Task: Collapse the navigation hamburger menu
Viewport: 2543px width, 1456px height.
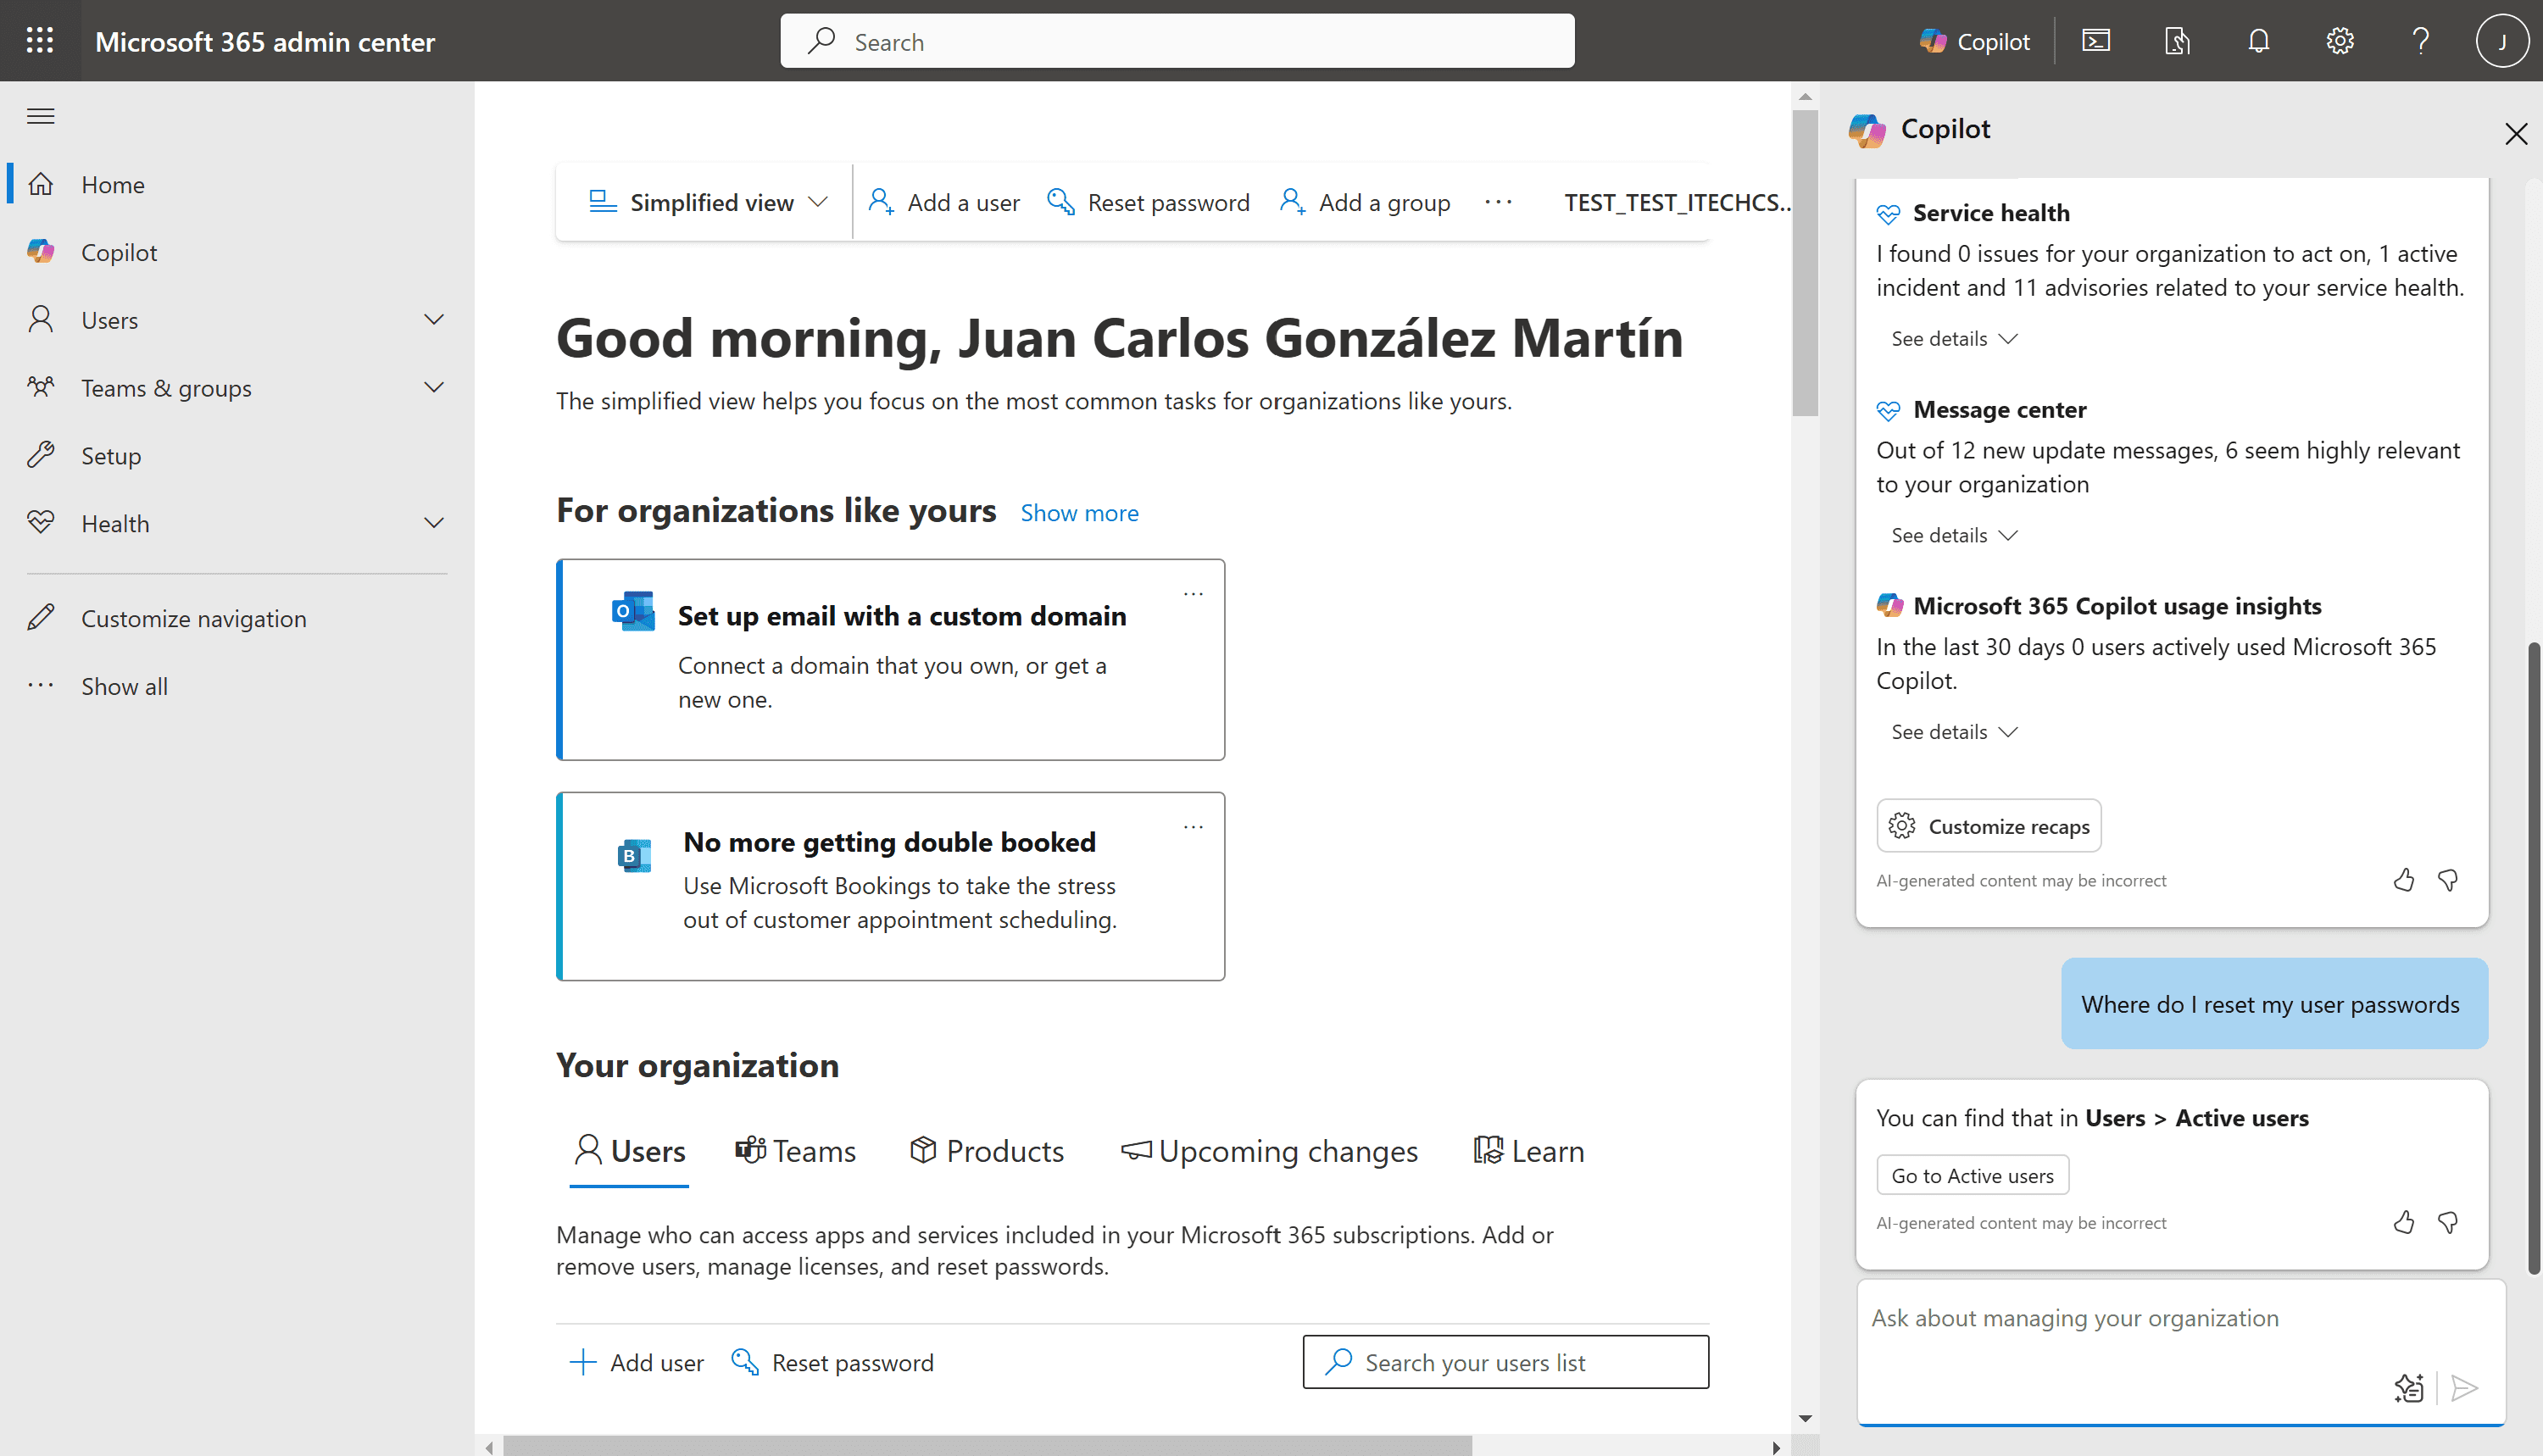Action: pyautogui.click(x=41, y=116)
